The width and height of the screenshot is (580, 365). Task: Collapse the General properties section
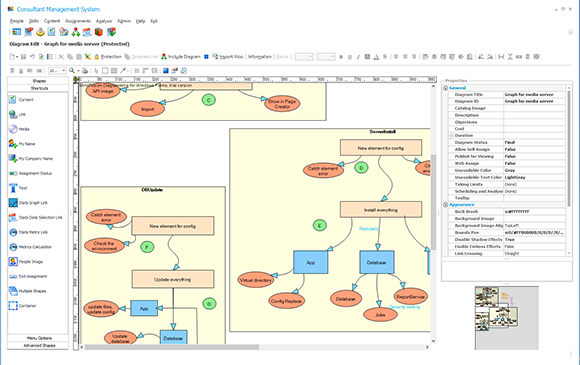[x=445, y=88]
